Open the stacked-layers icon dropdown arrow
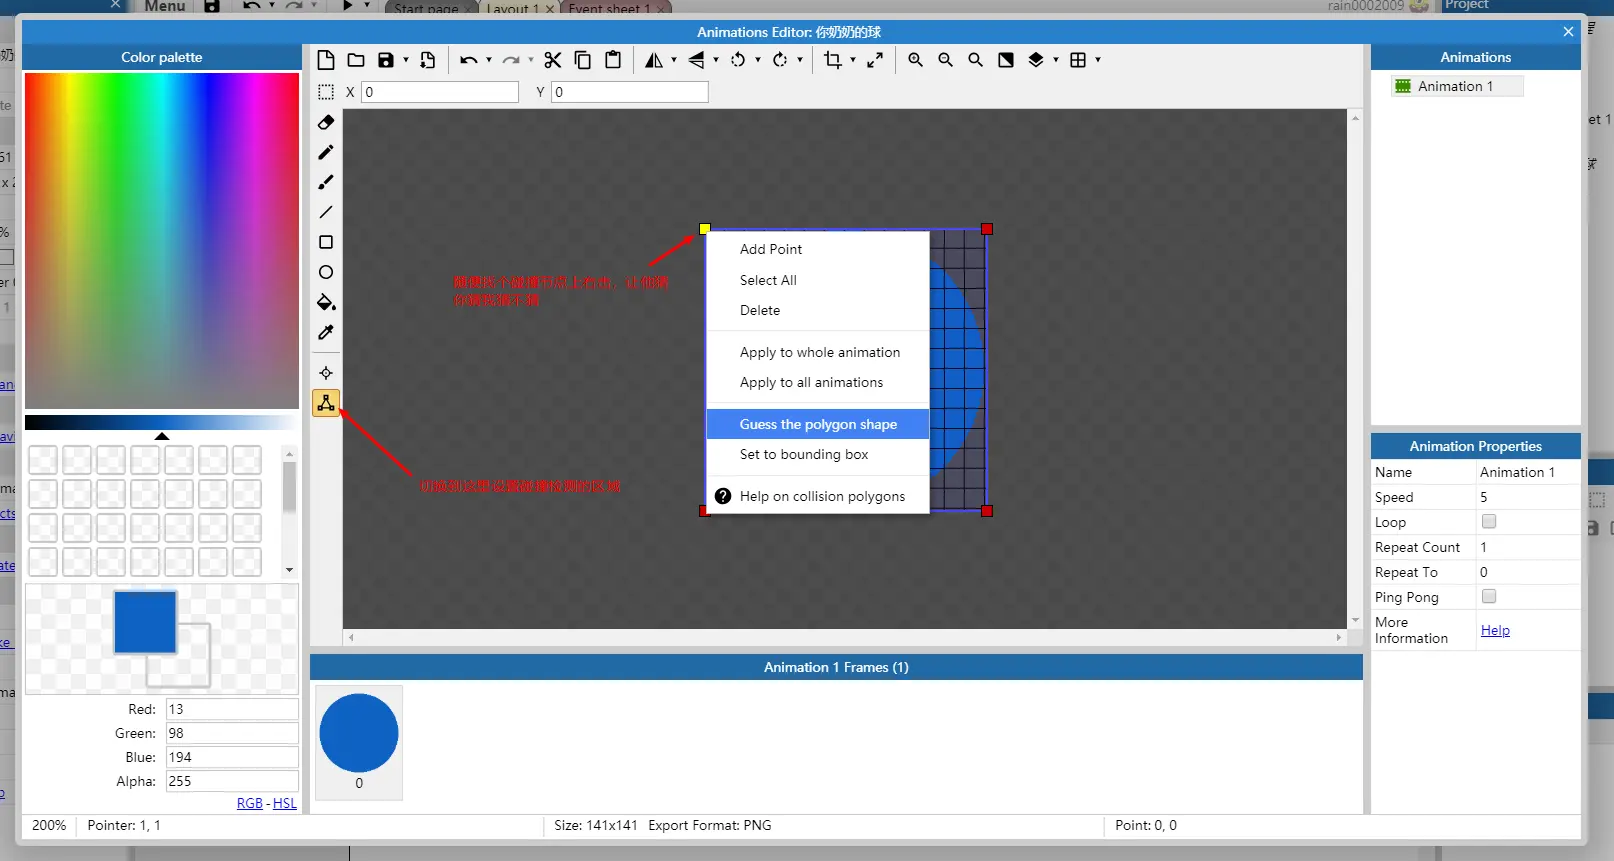 pyautogui.click(x=1056, y=60)
